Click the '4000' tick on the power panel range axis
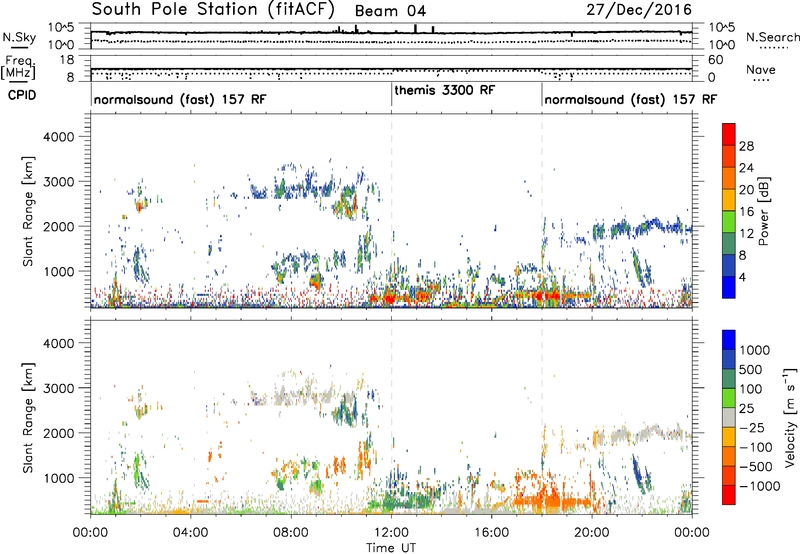Screen dimensions: 800x554 [58, 137]
